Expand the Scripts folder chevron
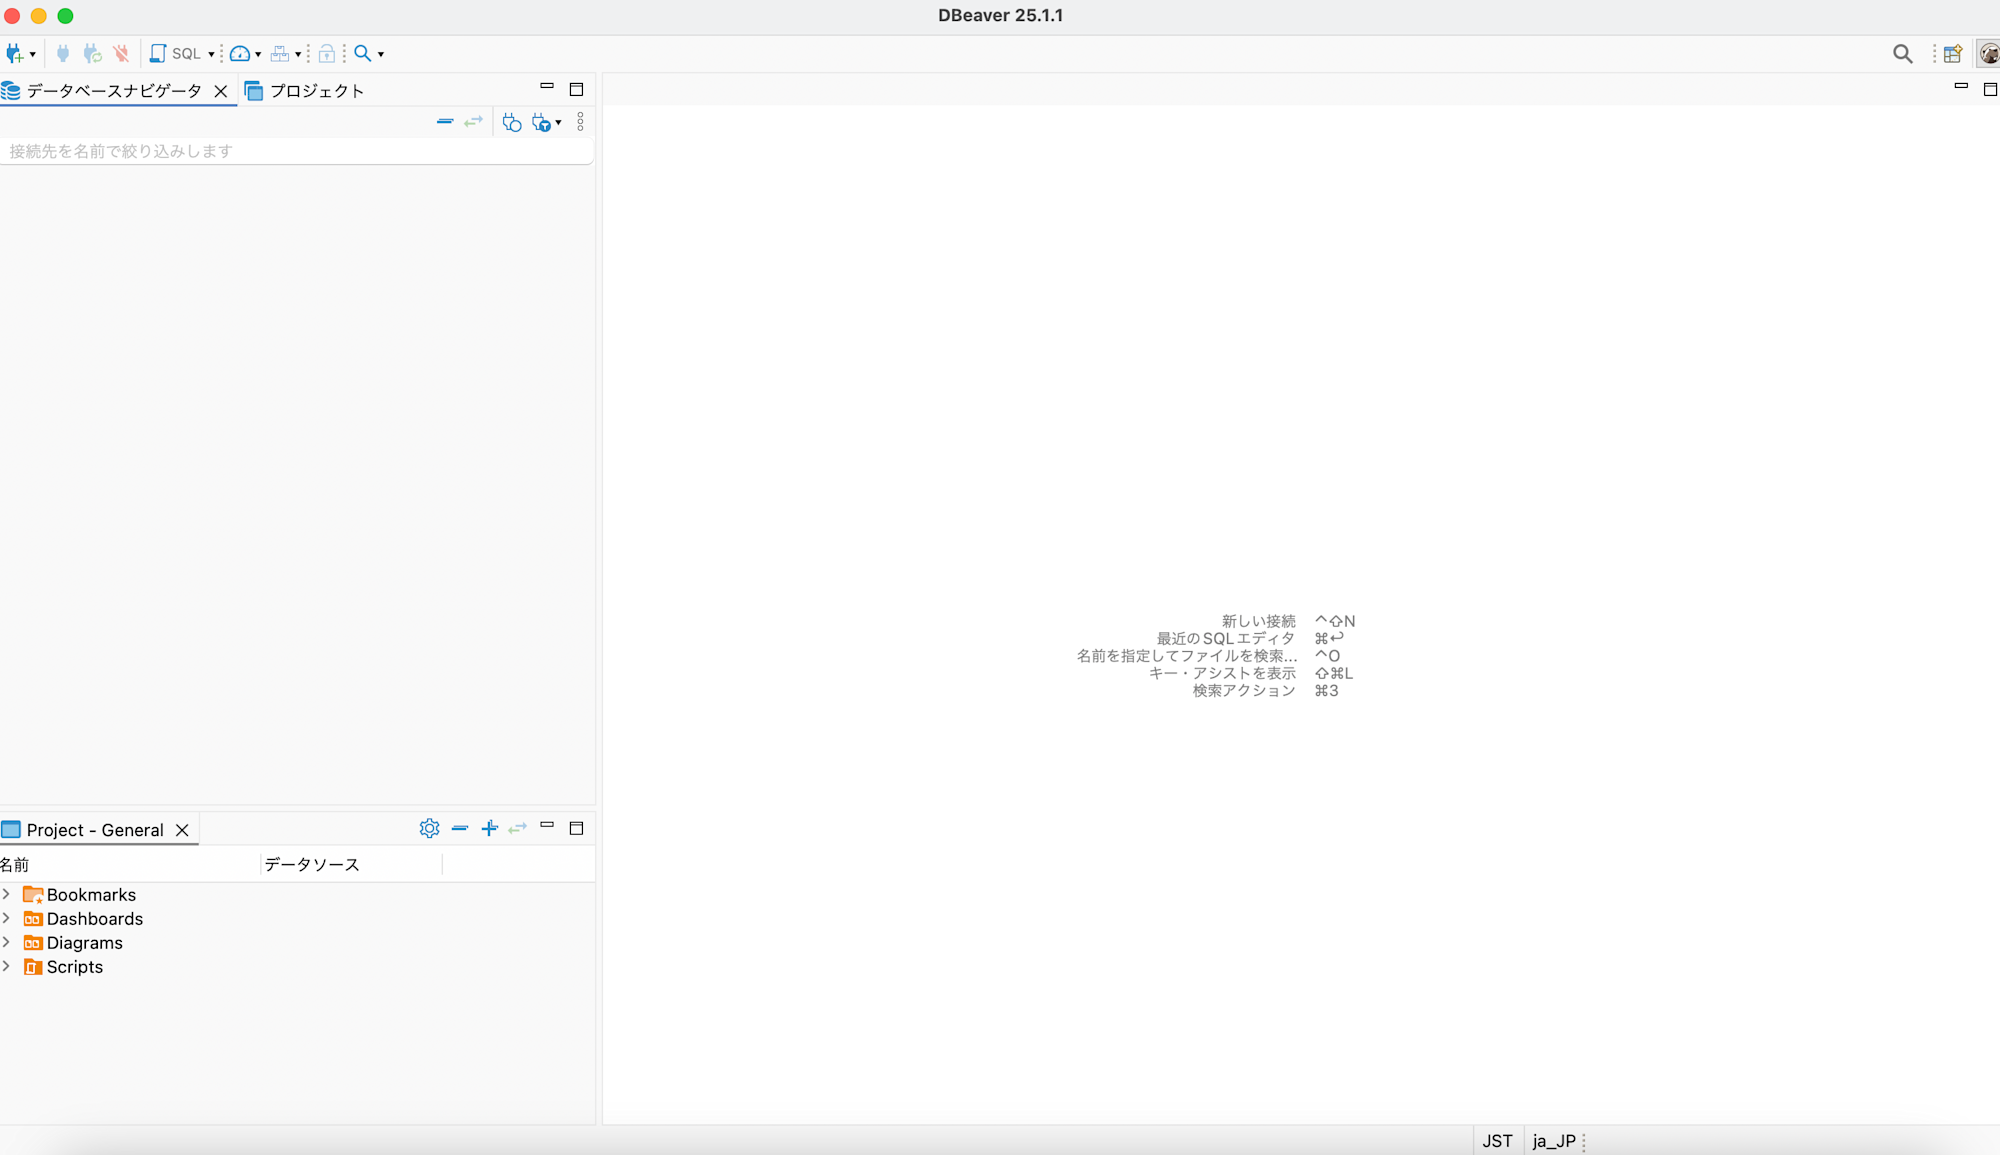Screen dimensions: 2000x1155 pyautogui.click(x=7, y=966)
